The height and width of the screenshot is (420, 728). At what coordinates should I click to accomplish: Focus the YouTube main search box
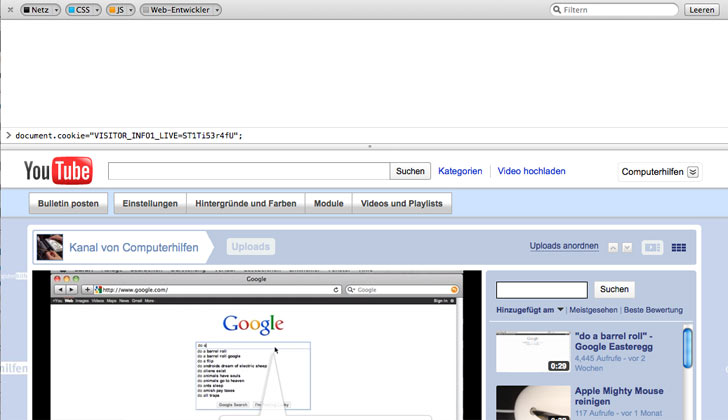(x=249, y=171)
